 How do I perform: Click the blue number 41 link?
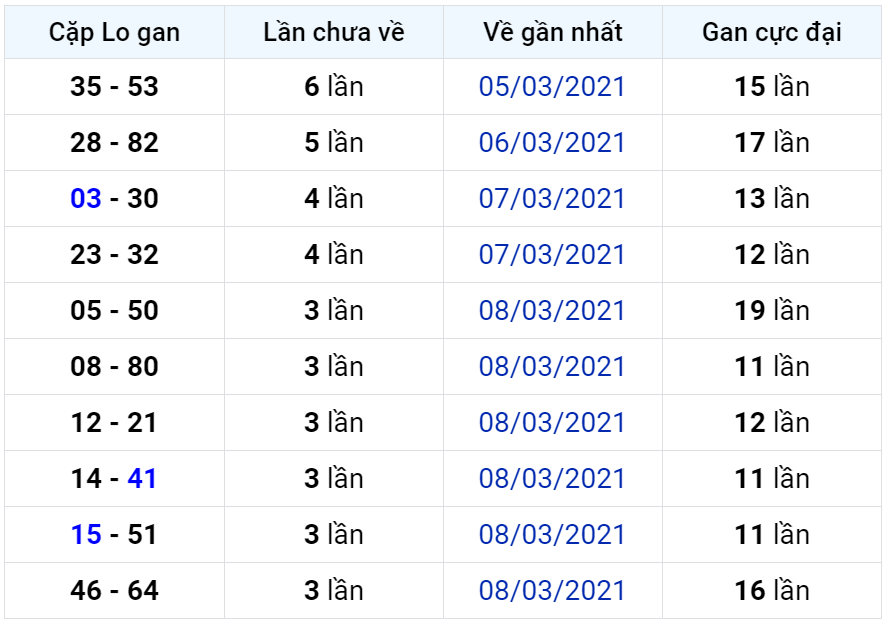[x=142, y=479]
